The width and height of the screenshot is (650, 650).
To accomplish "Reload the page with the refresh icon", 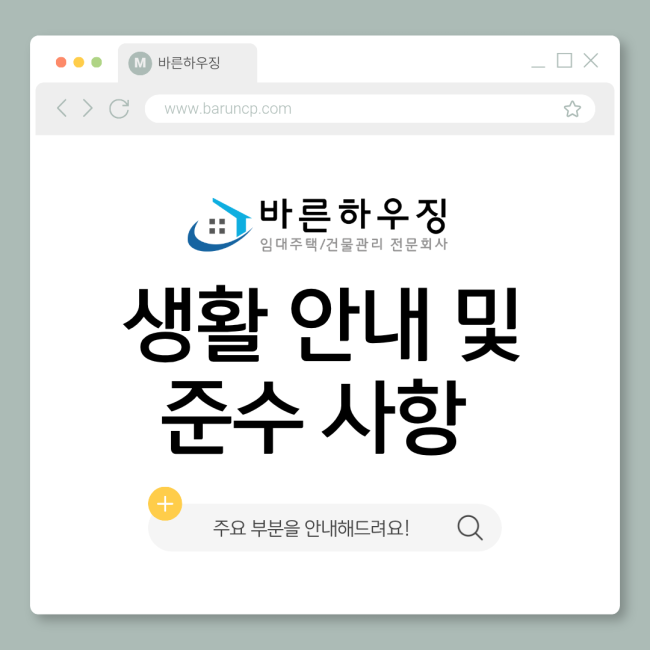I will click(x=119, y=109).
